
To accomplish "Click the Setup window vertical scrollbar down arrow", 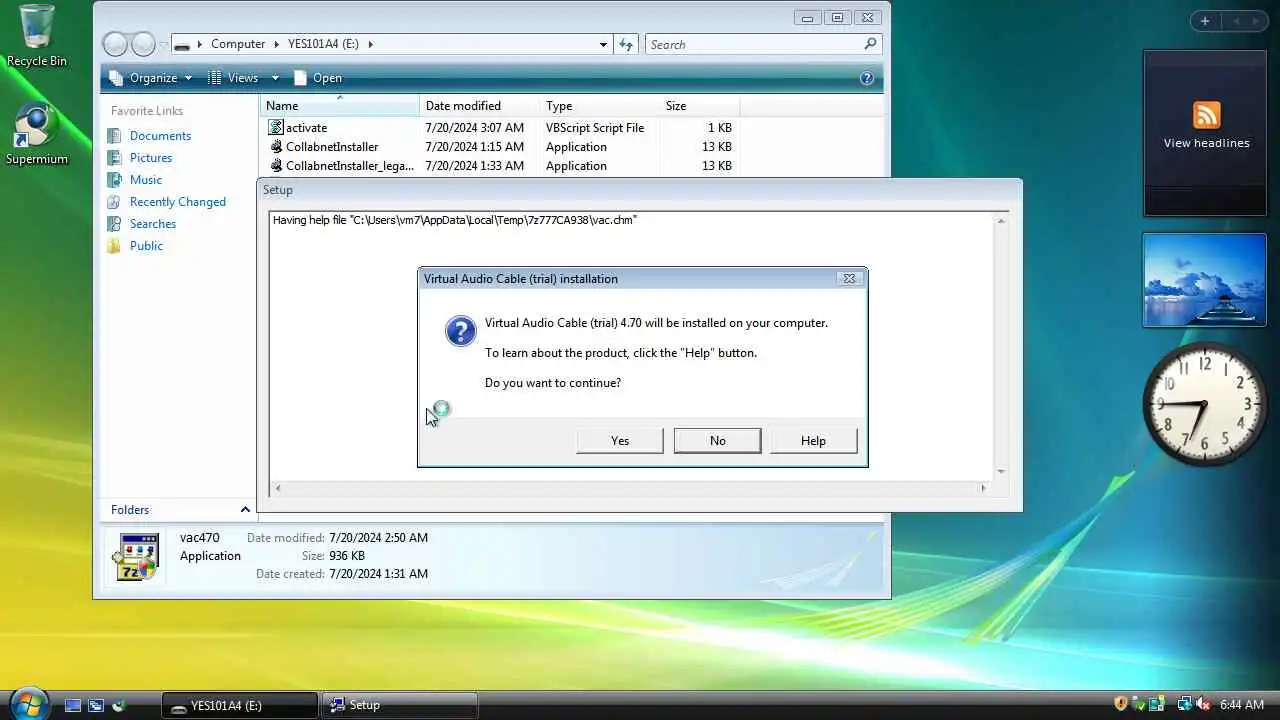I will click(x=1001, y=472).
